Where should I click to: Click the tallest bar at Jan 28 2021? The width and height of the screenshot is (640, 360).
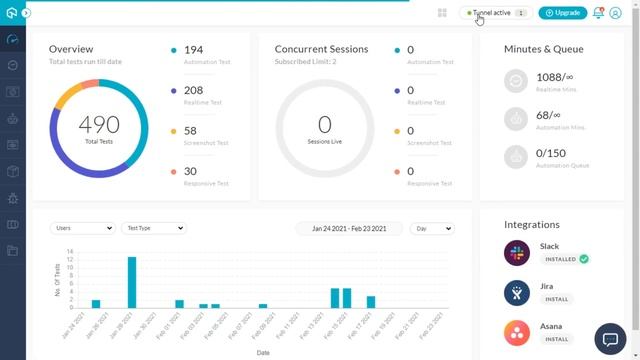132,282
